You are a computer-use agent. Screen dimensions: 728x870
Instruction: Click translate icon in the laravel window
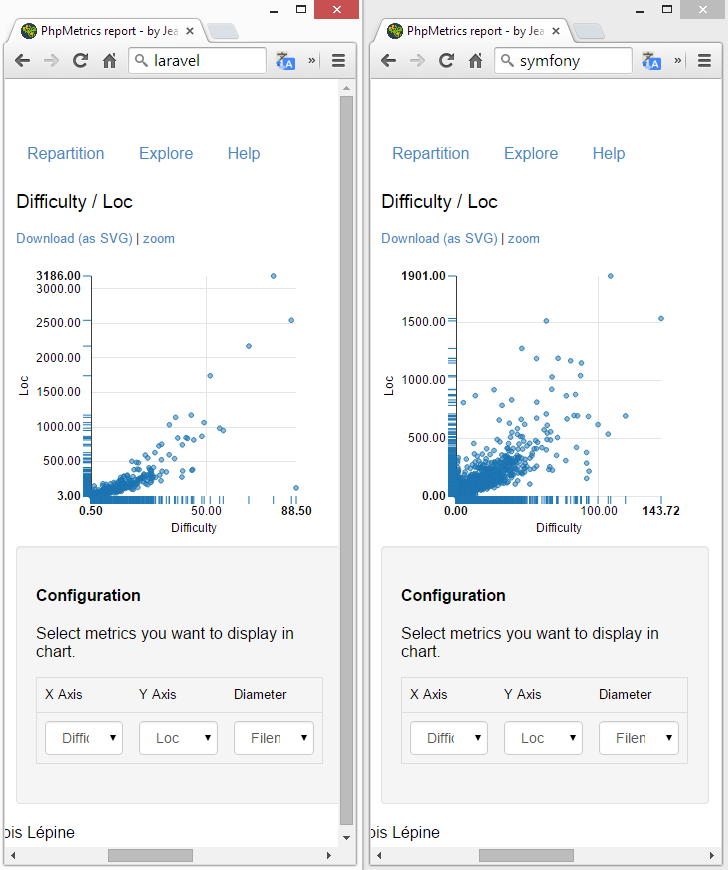[x=286, y=61]
